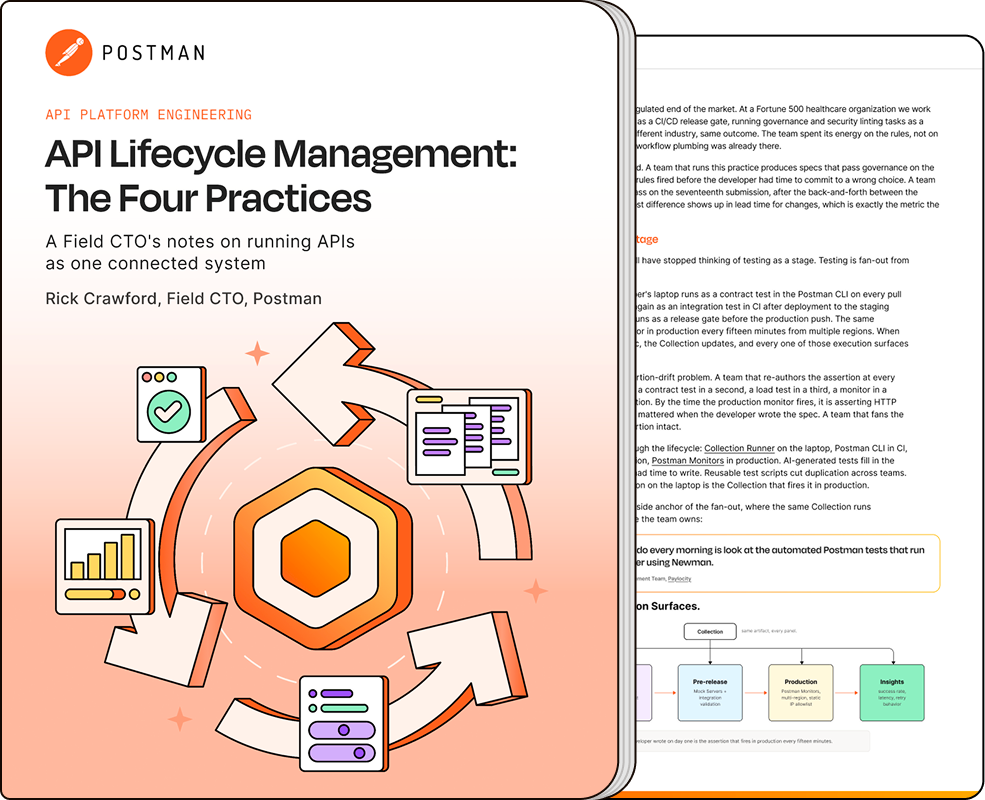
Task: Select the 'API PLATFORM ENGINEERING' label
Action: coord(148,114)
